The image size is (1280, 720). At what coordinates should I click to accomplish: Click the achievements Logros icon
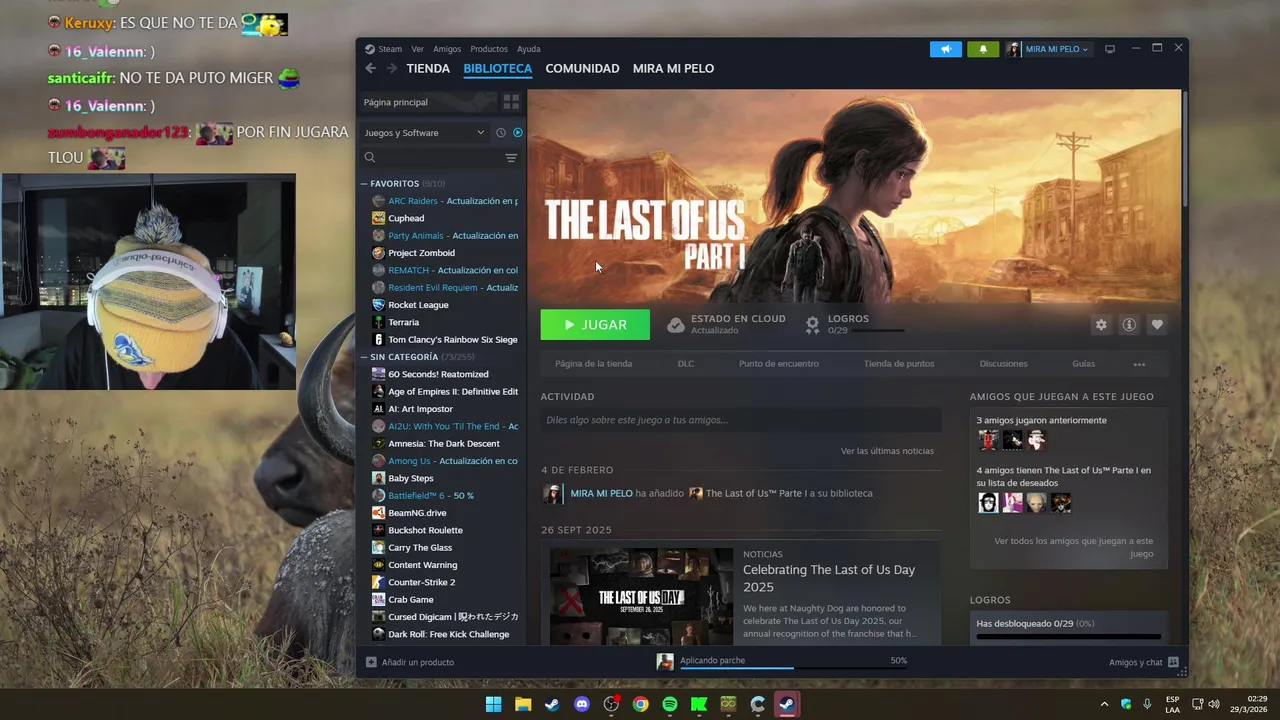pos(813,325)
